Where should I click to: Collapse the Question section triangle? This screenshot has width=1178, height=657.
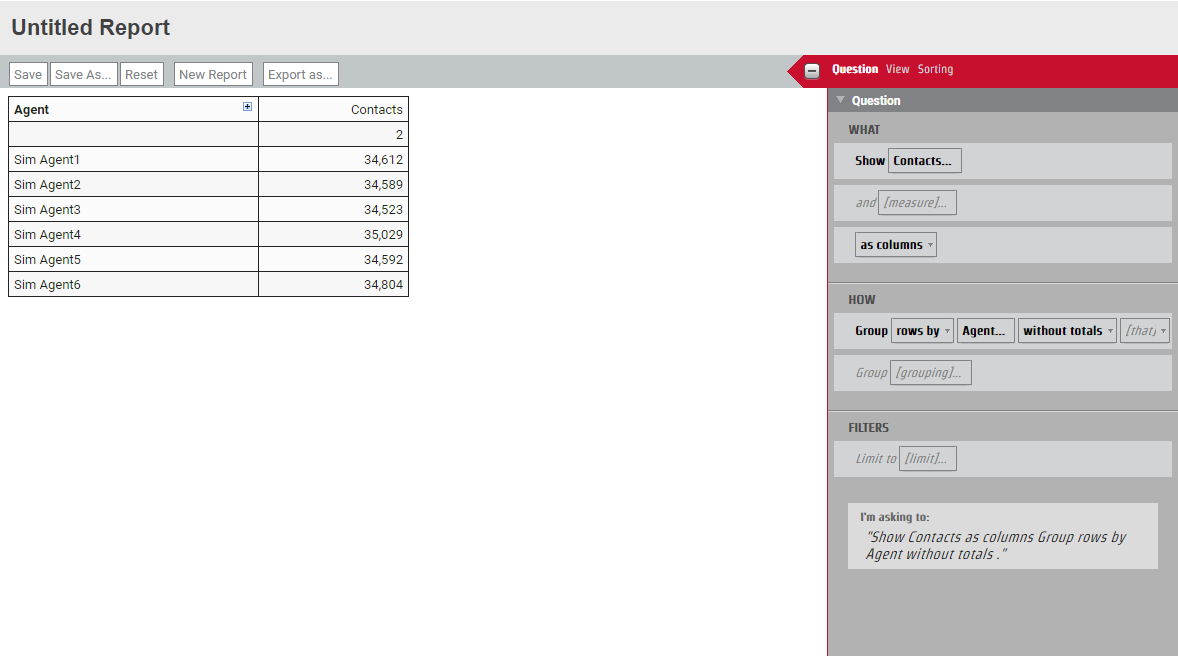841,100
